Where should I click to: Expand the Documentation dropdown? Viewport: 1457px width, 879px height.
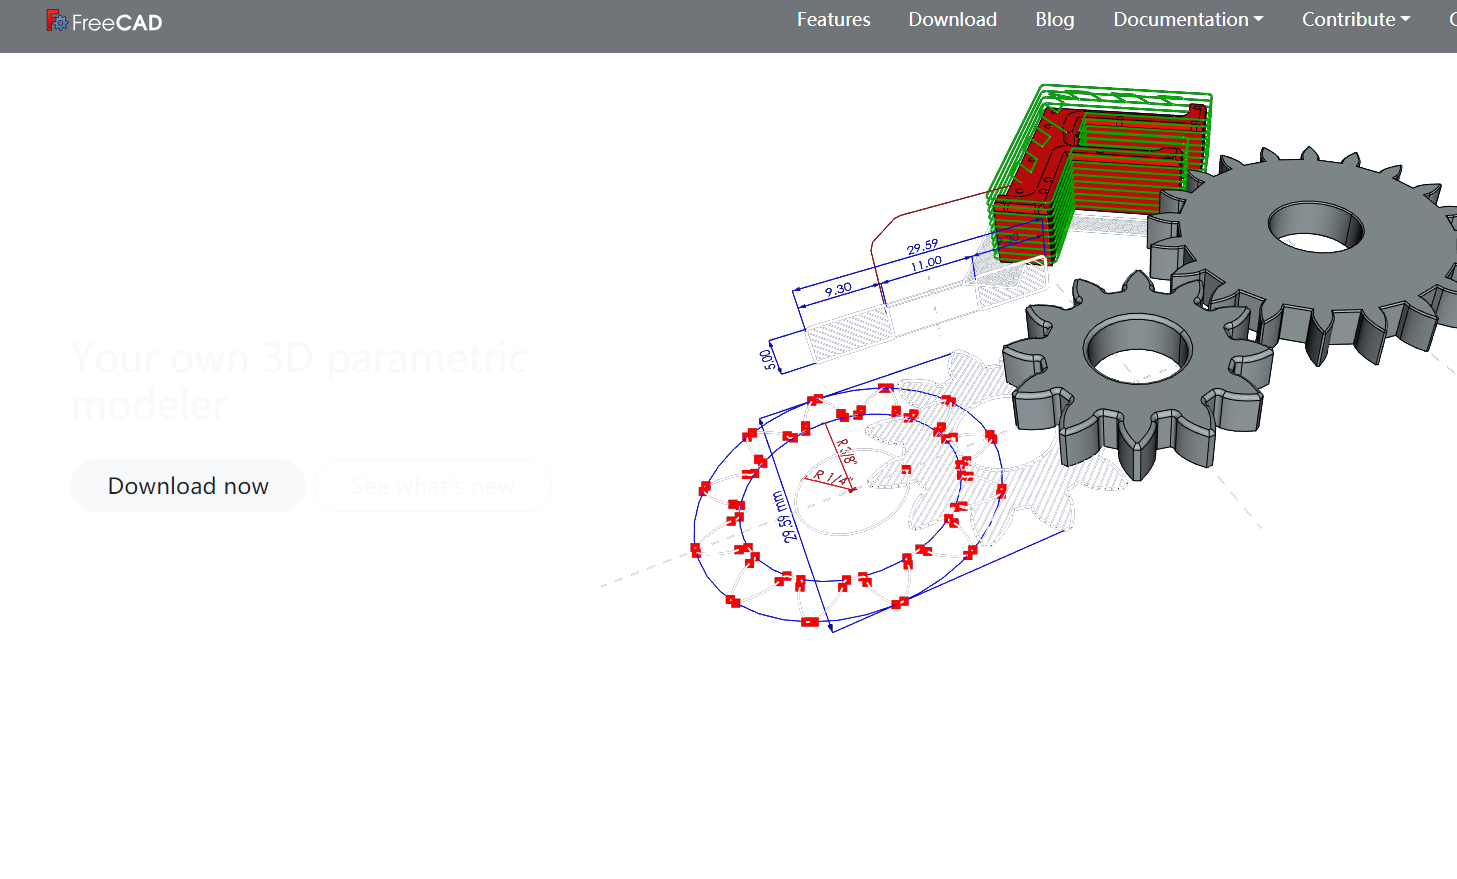pyautogui.click(x=1188, y=20)
